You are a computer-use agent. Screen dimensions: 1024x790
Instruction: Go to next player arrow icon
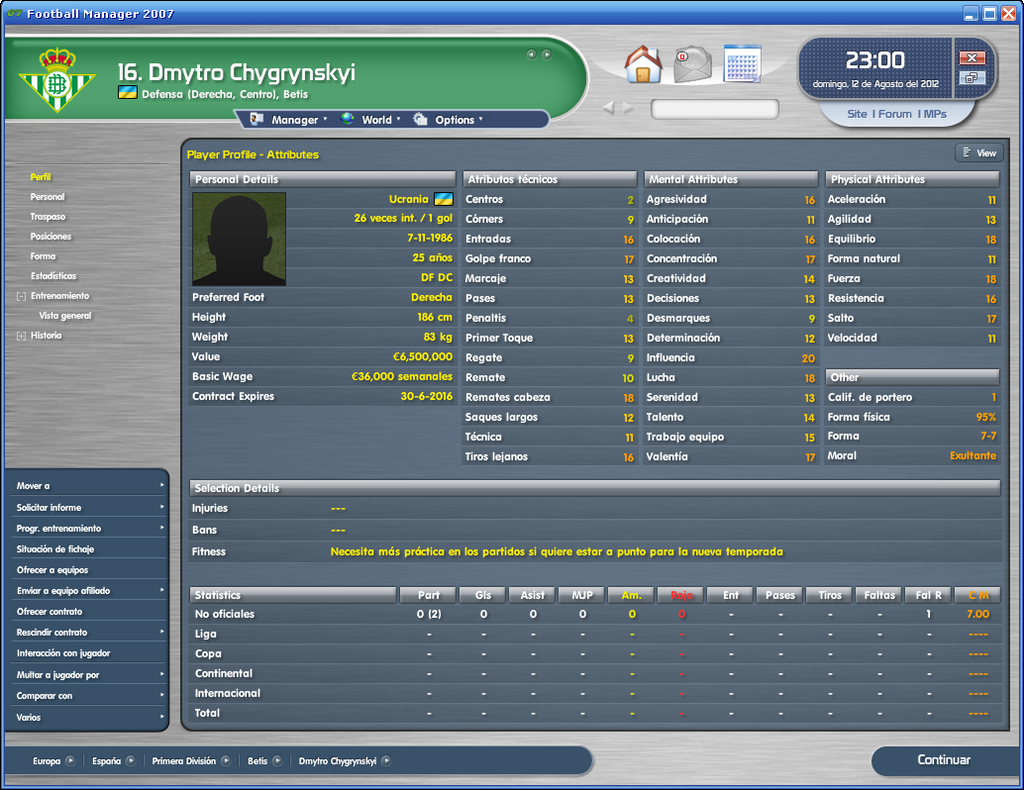[x=547, y=54]
